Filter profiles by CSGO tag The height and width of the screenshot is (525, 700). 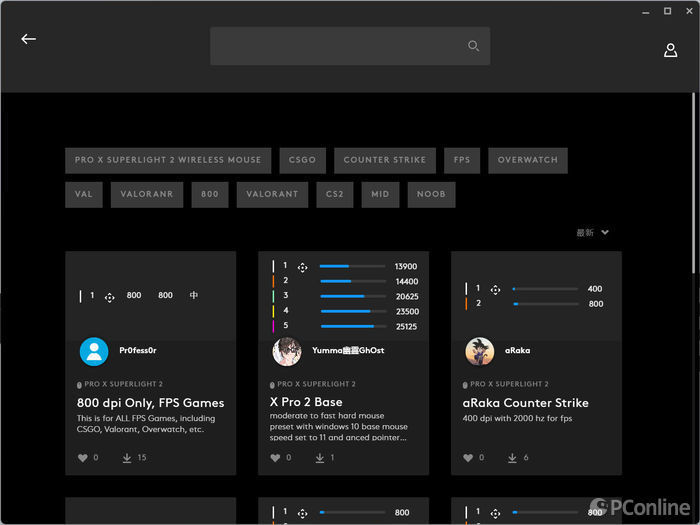click(x=302, y=160)
